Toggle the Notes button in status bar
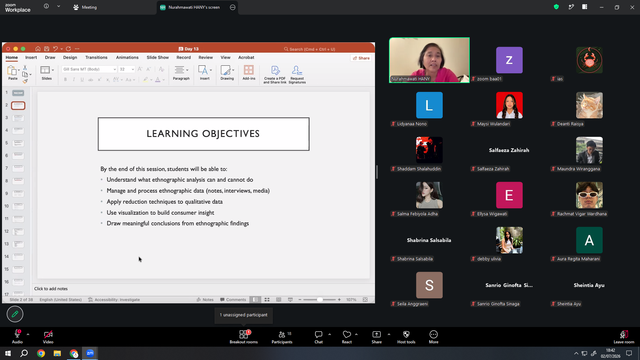This screenshot has width=640, height=360. click(205, 300)
